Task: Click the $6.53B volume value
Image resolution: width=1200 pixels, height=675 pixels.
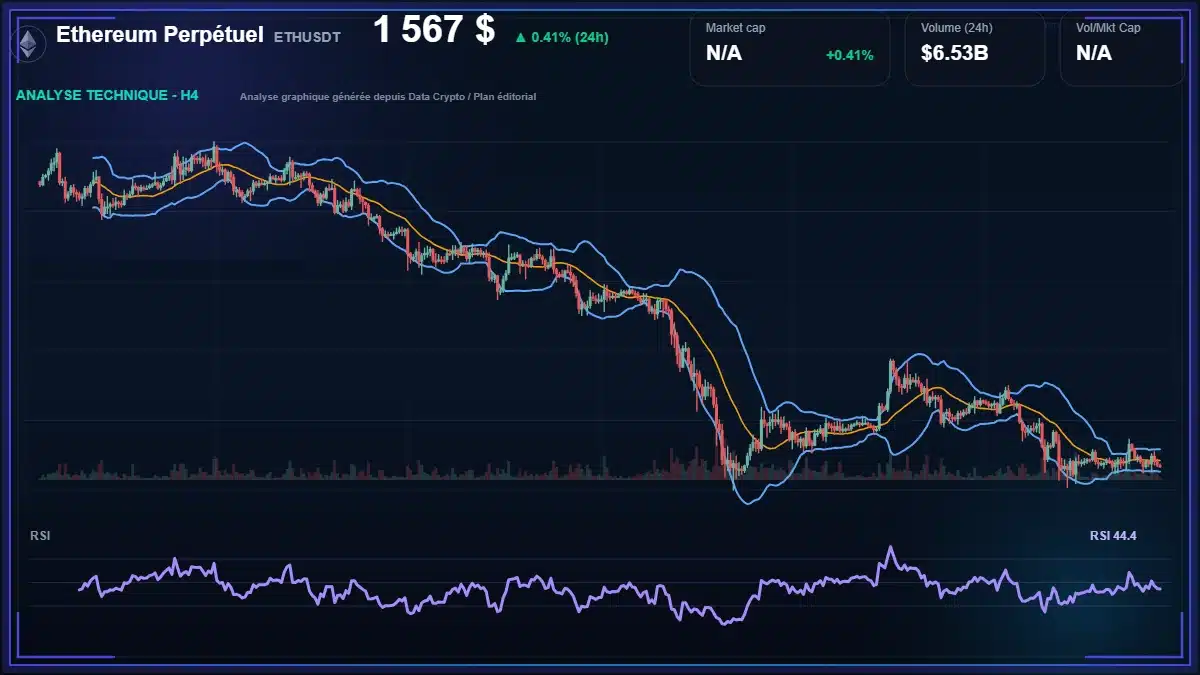Action: (x=954, y=54)
